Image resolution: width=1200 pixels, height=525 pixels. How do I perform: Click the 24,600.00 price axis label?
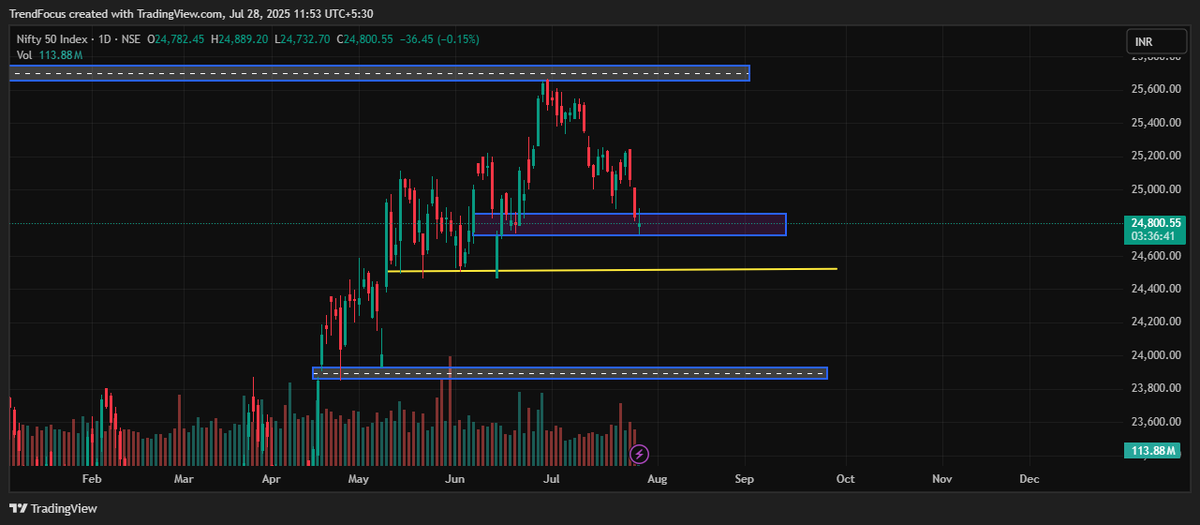[x=1156, y=255]
